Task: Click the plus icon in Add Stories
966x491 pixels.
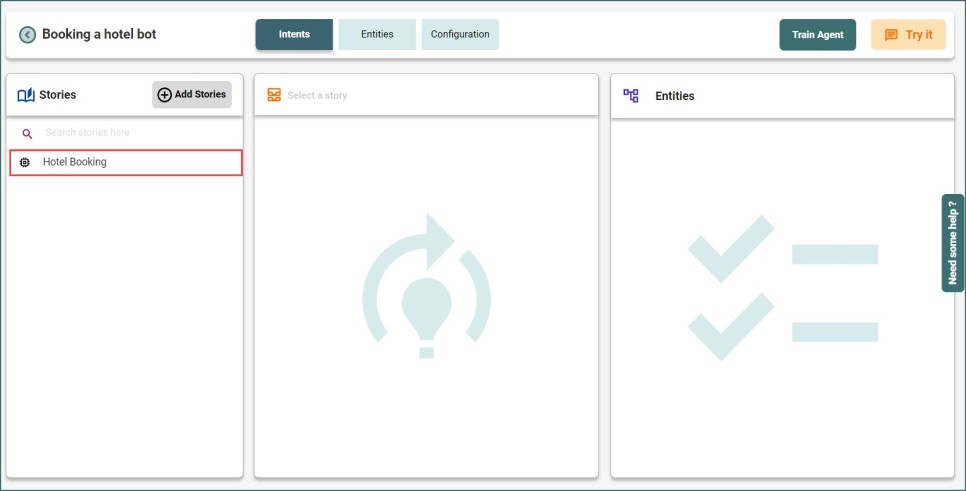Action: [165, 95]
